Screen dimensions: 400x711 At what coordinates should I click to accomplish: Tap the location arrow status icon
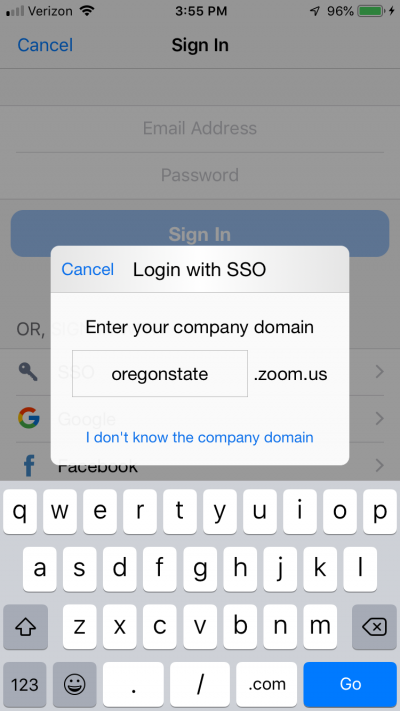coord(315,11)
